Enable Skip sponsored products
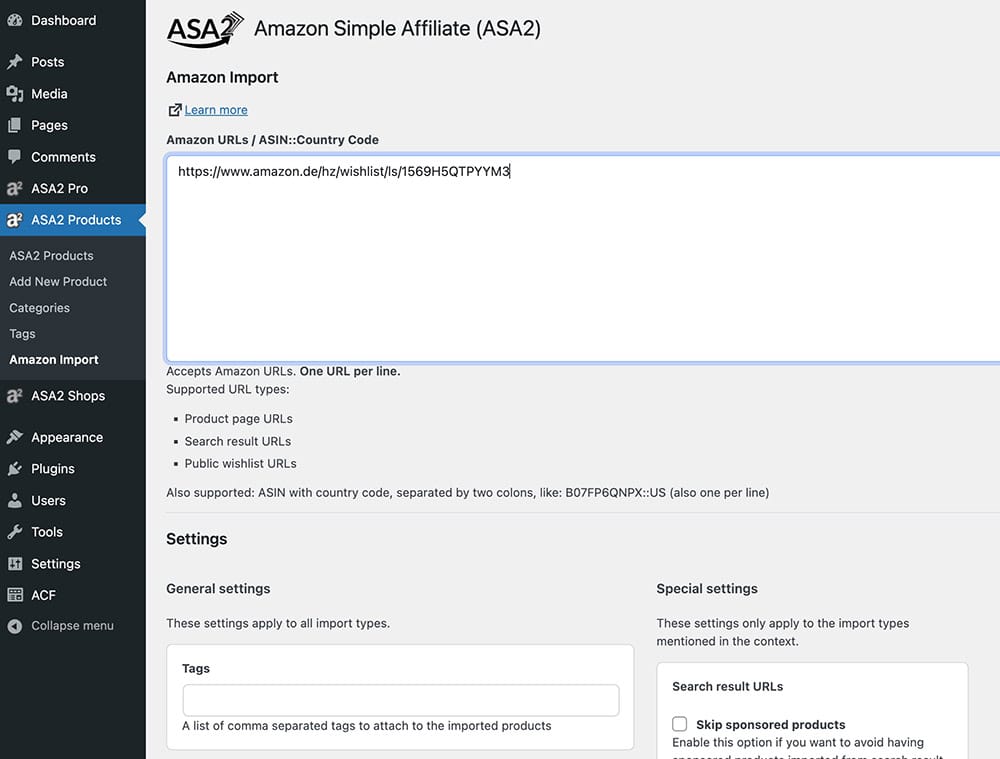Viewport: 1000px width, 759px height. pyautogui.click(x=679, y=723)
